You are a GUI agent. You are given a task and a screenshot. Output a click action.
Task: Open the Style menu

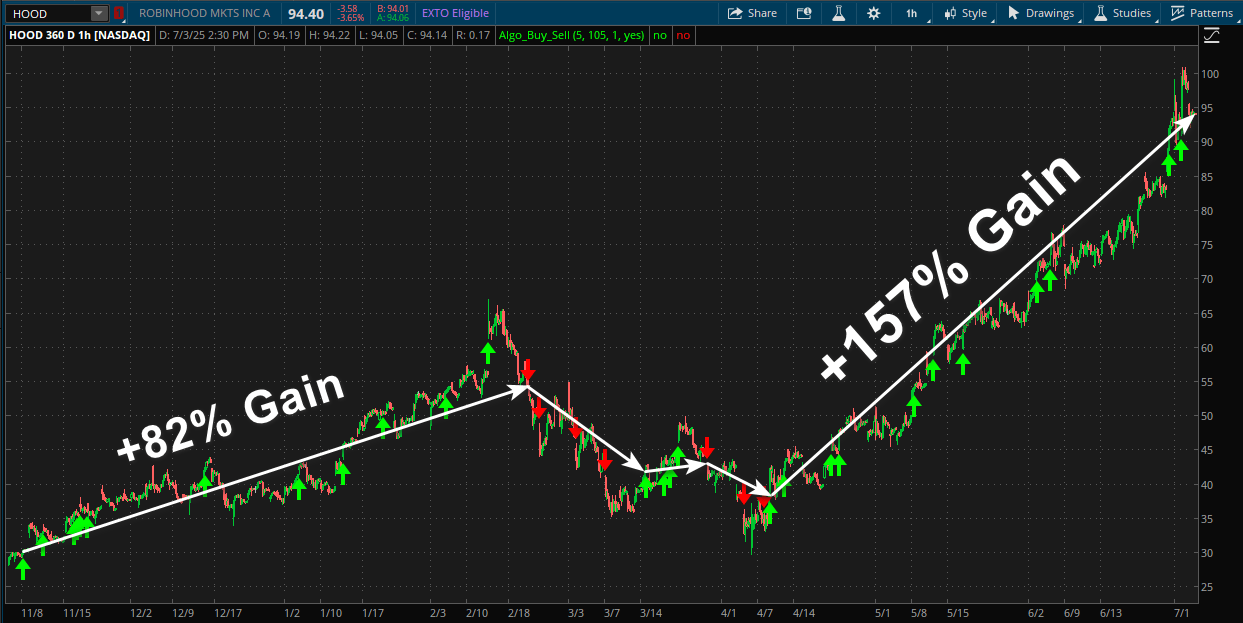point(966,13)
